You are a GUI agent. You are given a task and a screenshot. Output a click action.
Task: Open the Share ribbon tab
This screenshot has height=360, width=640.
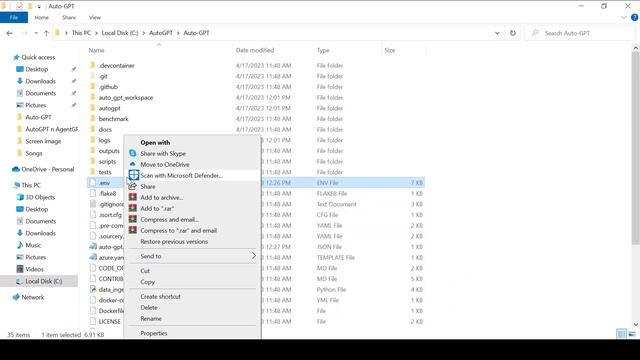tap(69, 18)
